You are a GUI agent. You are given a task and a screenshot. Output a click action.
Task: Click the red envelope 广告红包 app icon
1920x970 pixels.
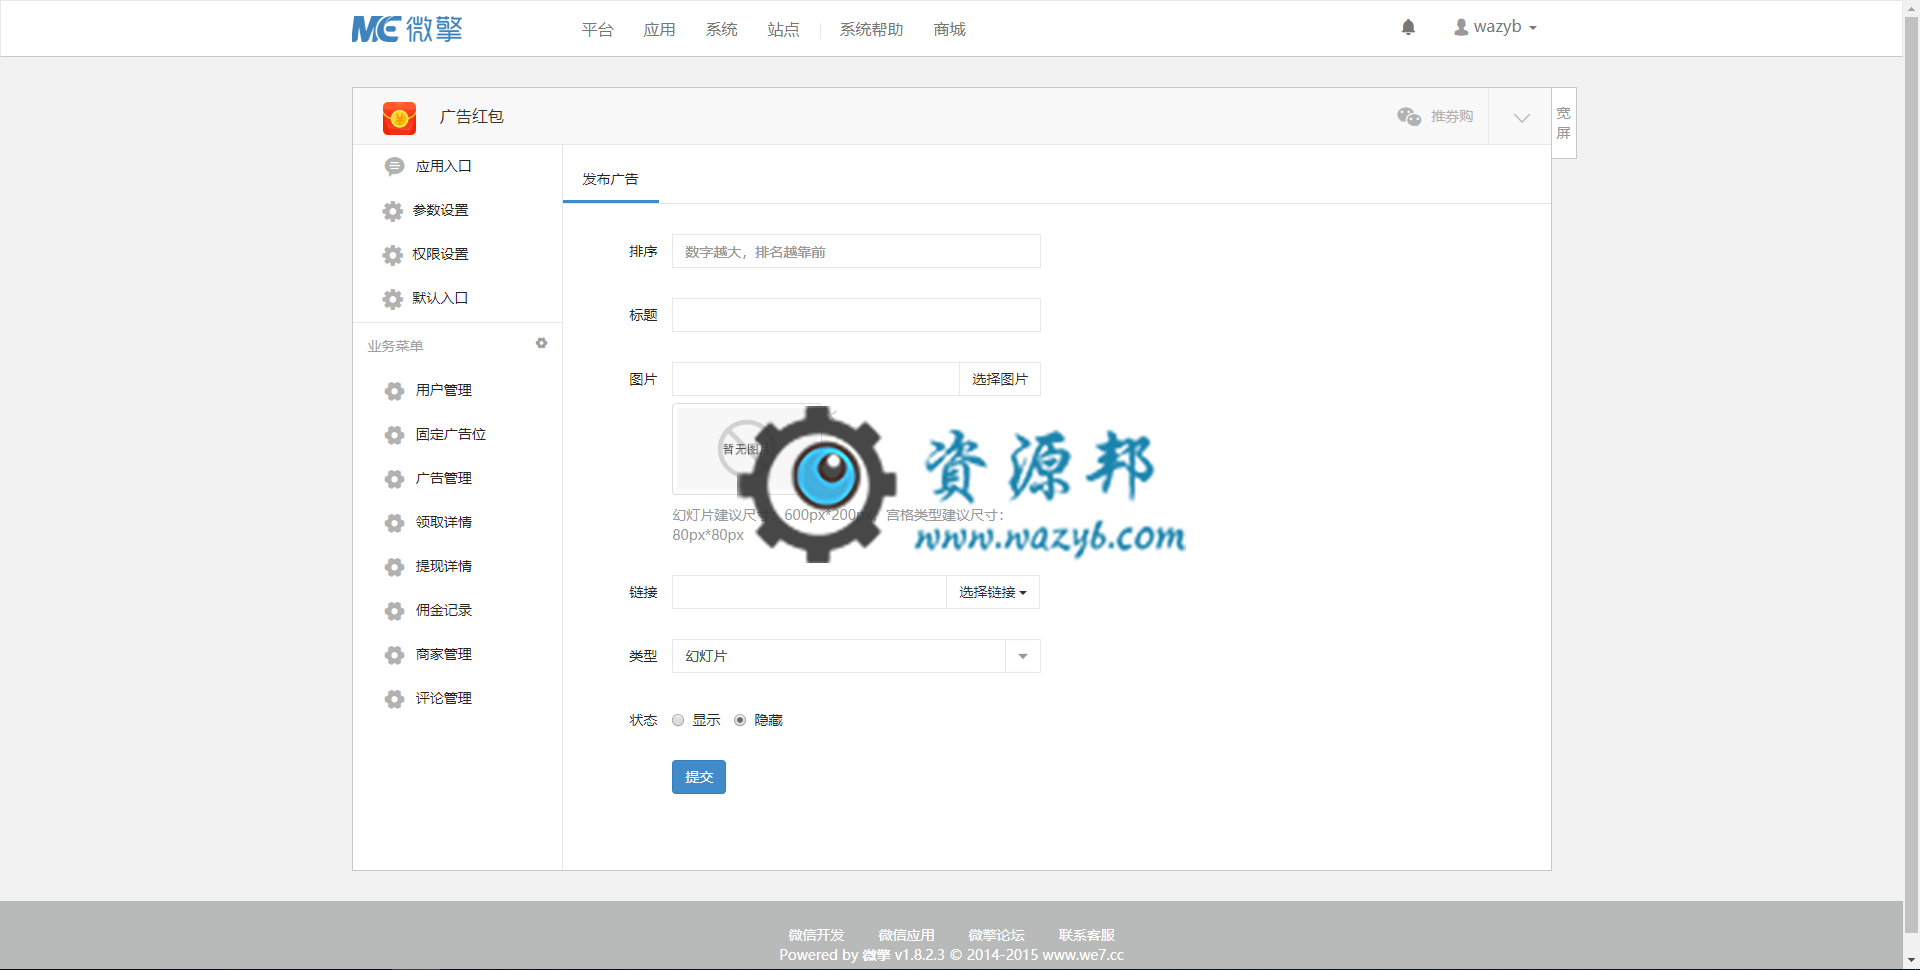click(x=399, y=118)
